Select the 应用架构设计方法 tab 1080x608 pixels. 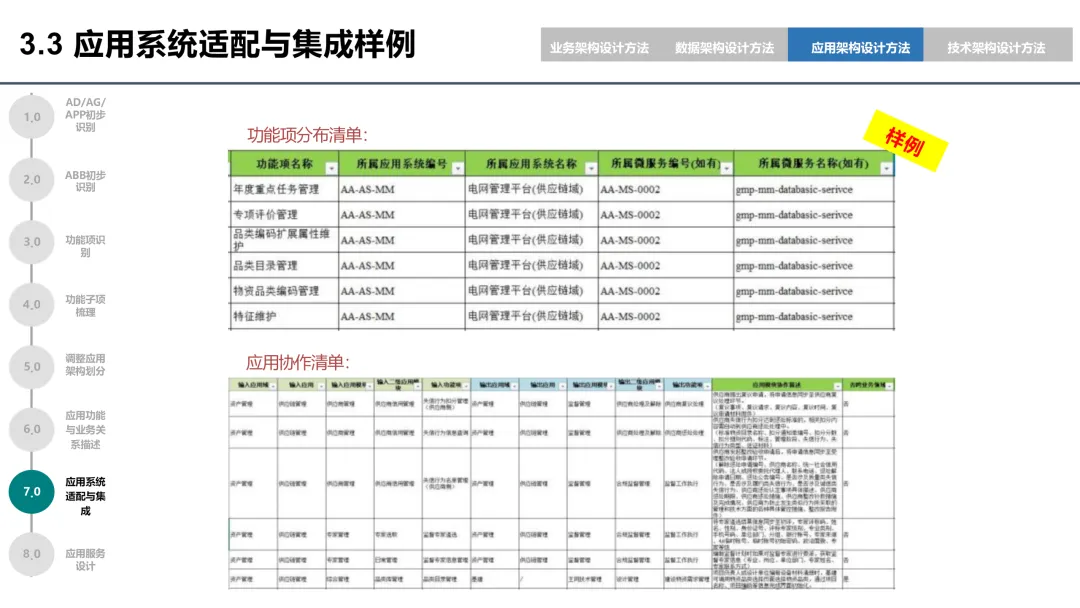(x=855, y=45)
